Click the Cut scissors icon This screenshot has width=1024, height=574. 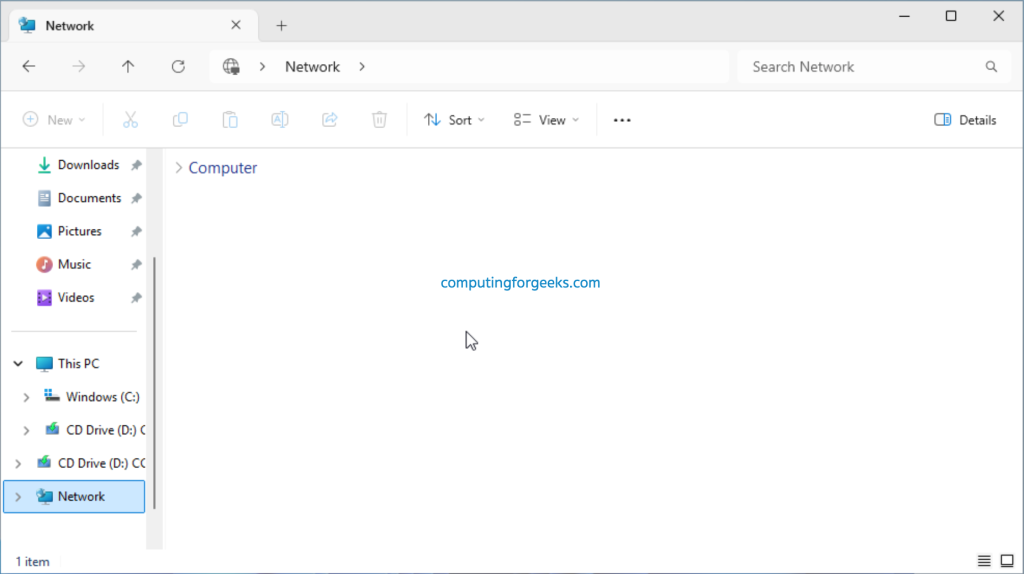[131, 120]
